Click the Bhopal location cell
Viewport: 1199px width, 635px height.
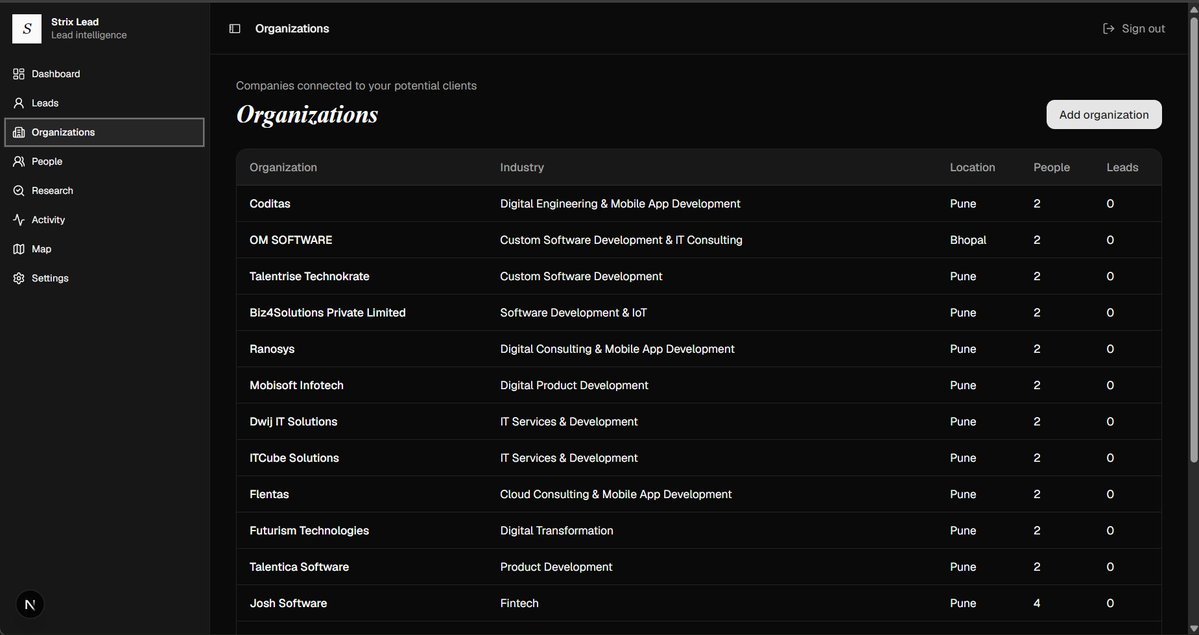968,240
